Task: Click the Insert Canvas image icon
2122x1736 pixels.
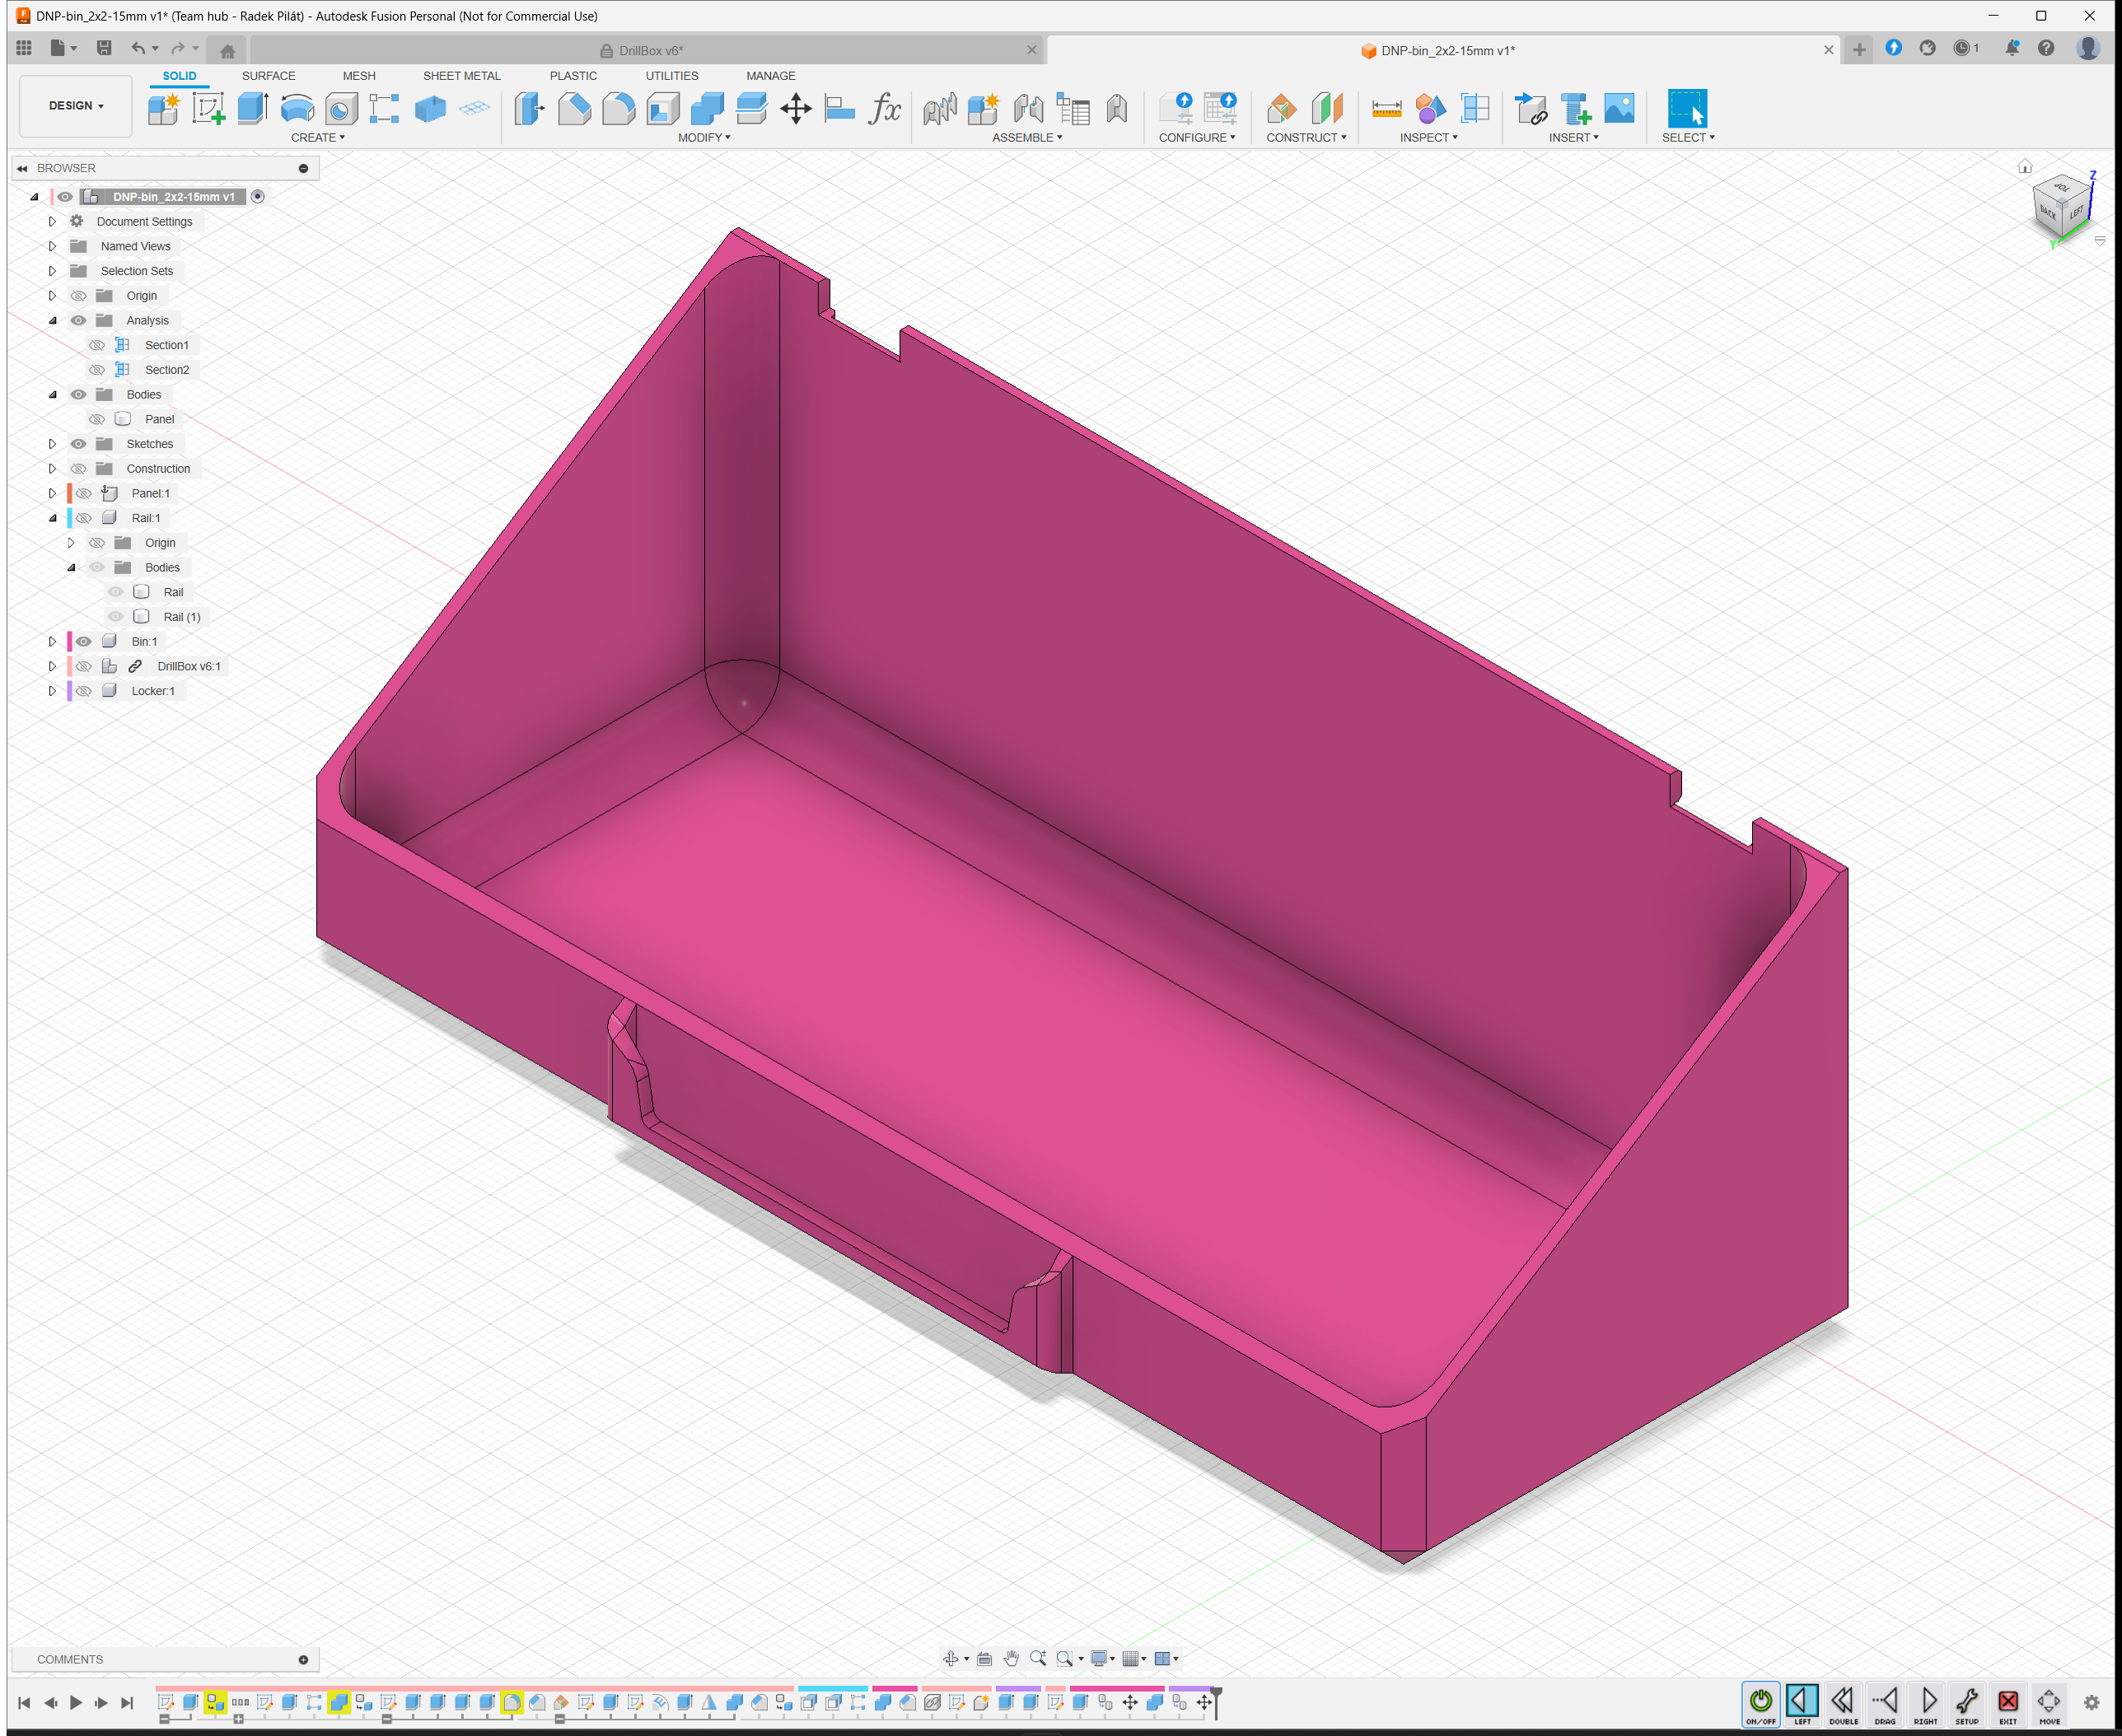Action: tap(1619, 108)
